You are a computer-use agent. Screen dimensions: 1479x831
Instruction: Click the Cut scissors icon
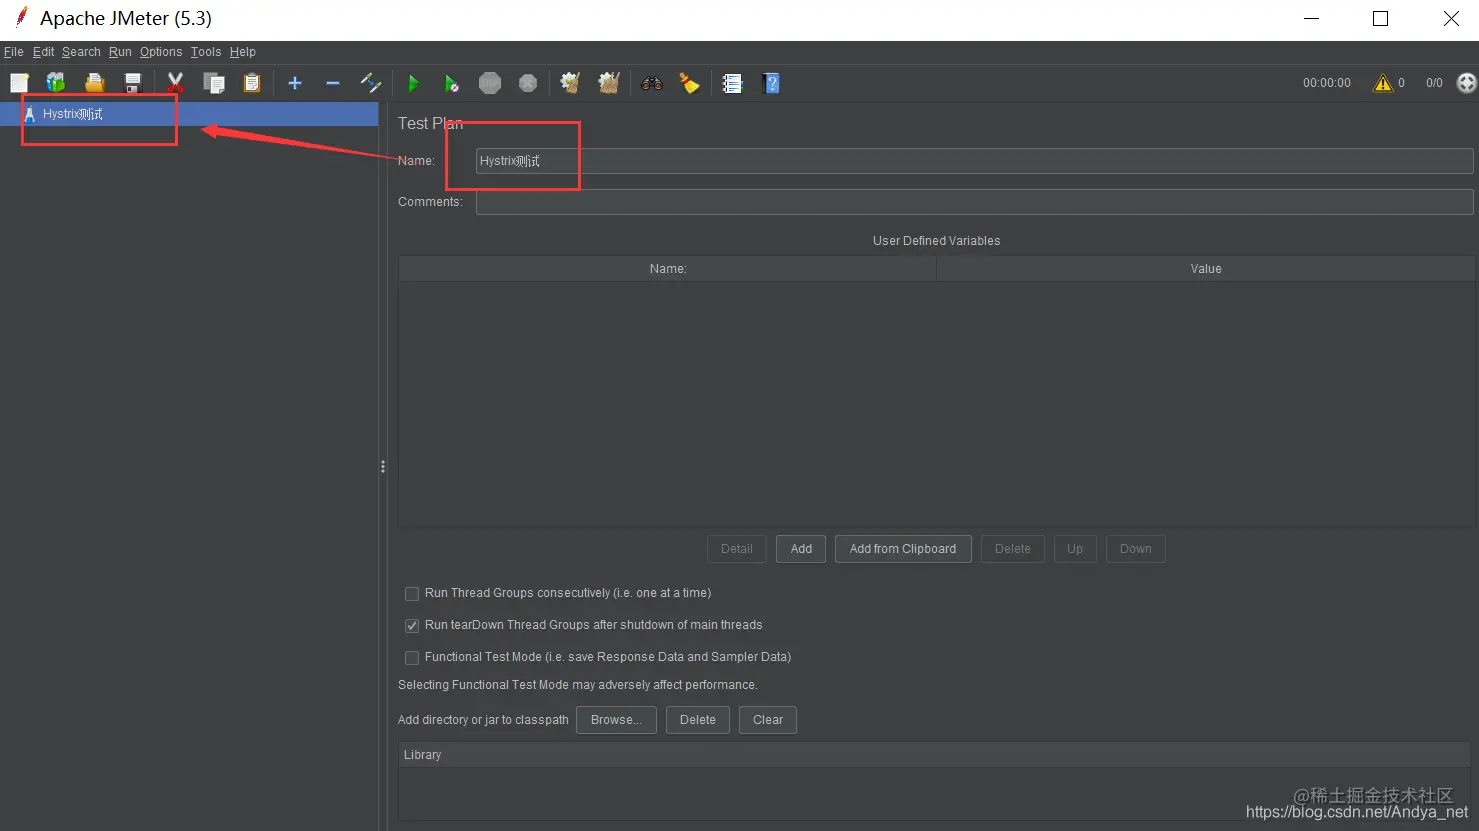coord(175,83)
